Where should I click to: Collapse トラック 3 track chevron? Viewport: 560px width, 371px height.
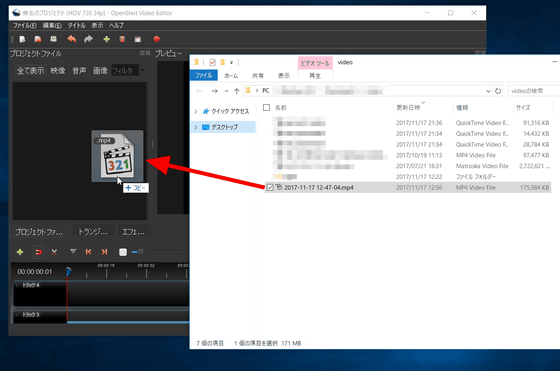tap(17, 315)
